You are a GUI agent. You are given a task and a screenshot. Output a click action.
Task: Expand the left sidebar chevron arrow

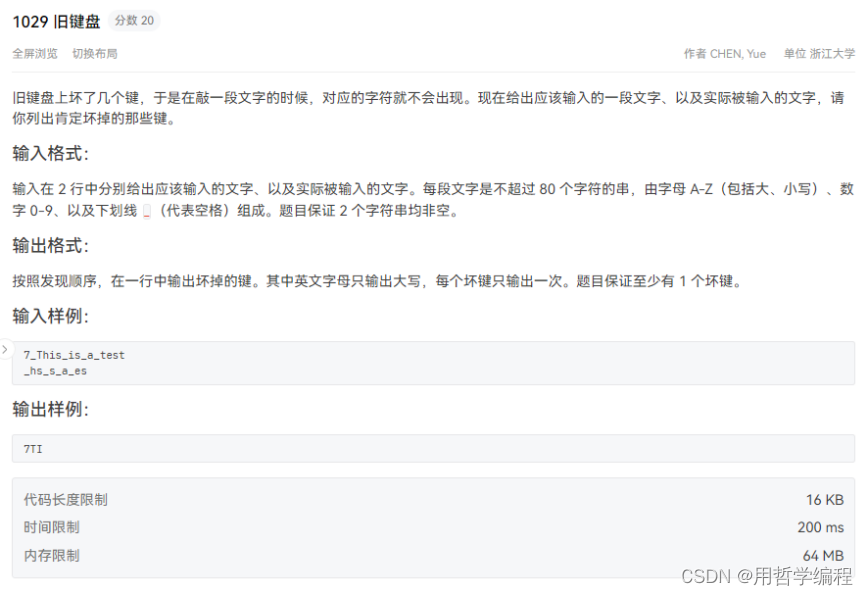pos(5,349)
